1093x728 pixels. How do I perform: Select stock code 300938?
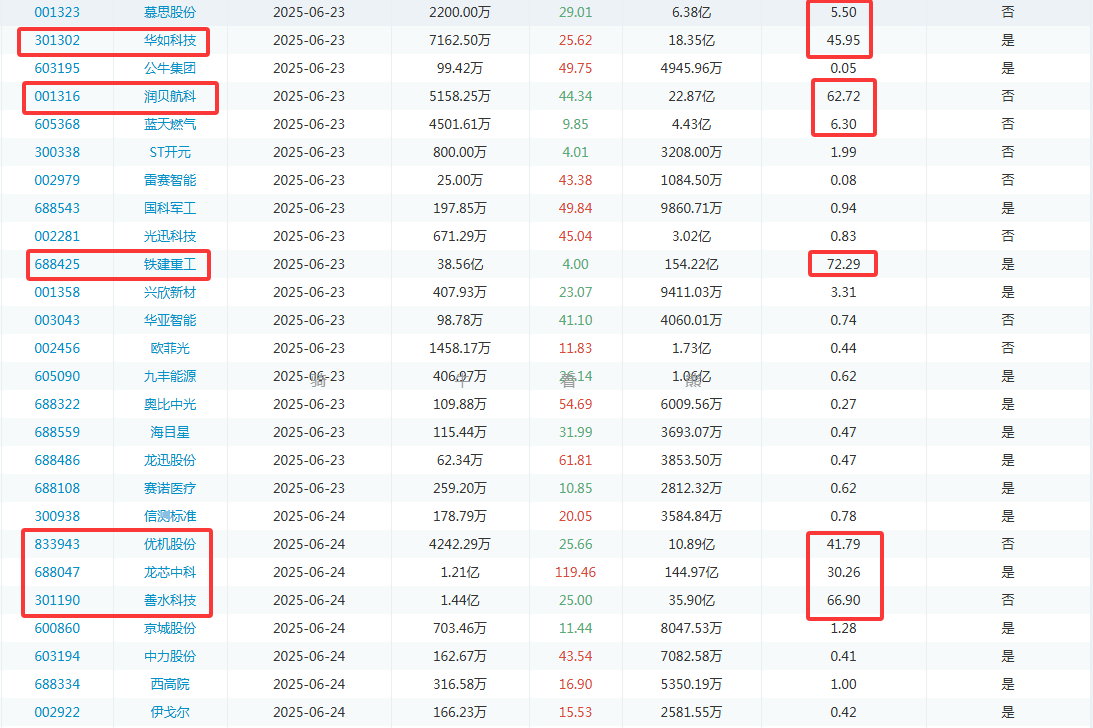[x=57, y=516]
